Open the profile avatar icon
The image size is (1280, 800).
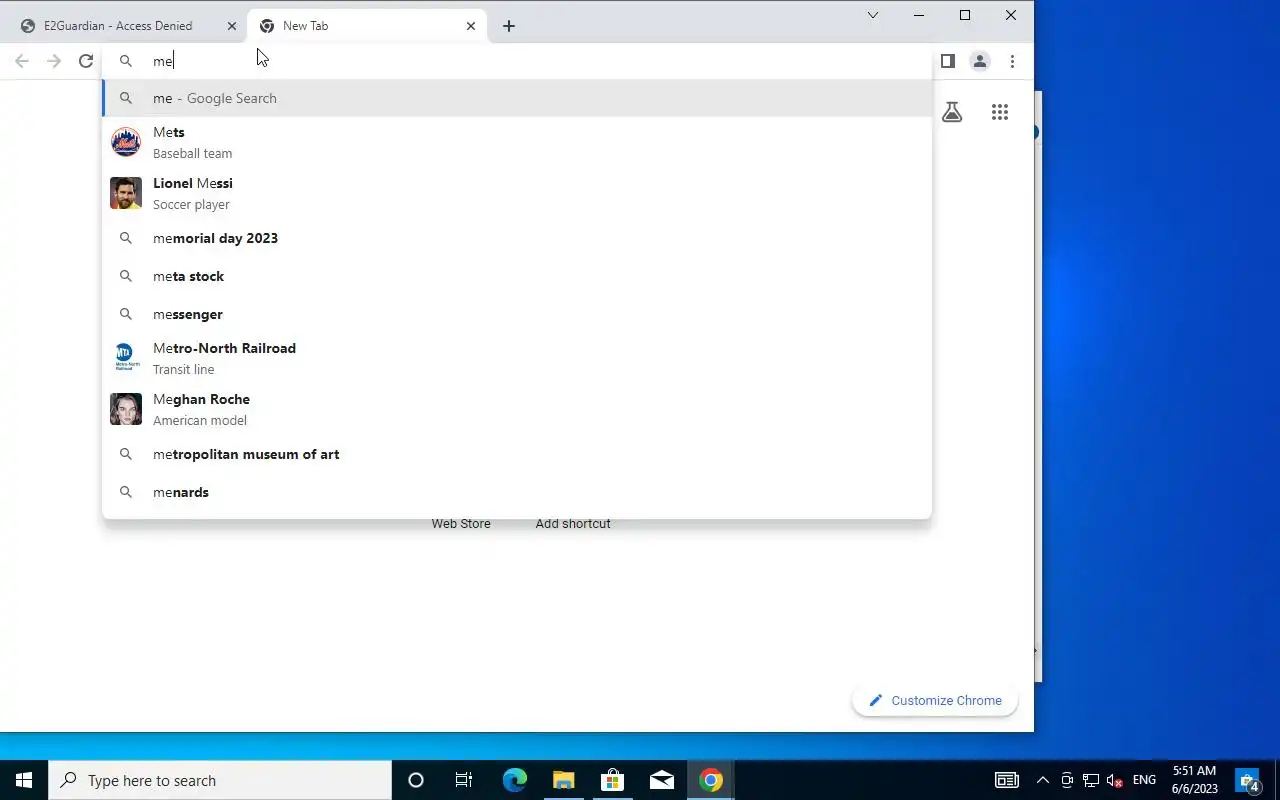(x=980, y=61)
